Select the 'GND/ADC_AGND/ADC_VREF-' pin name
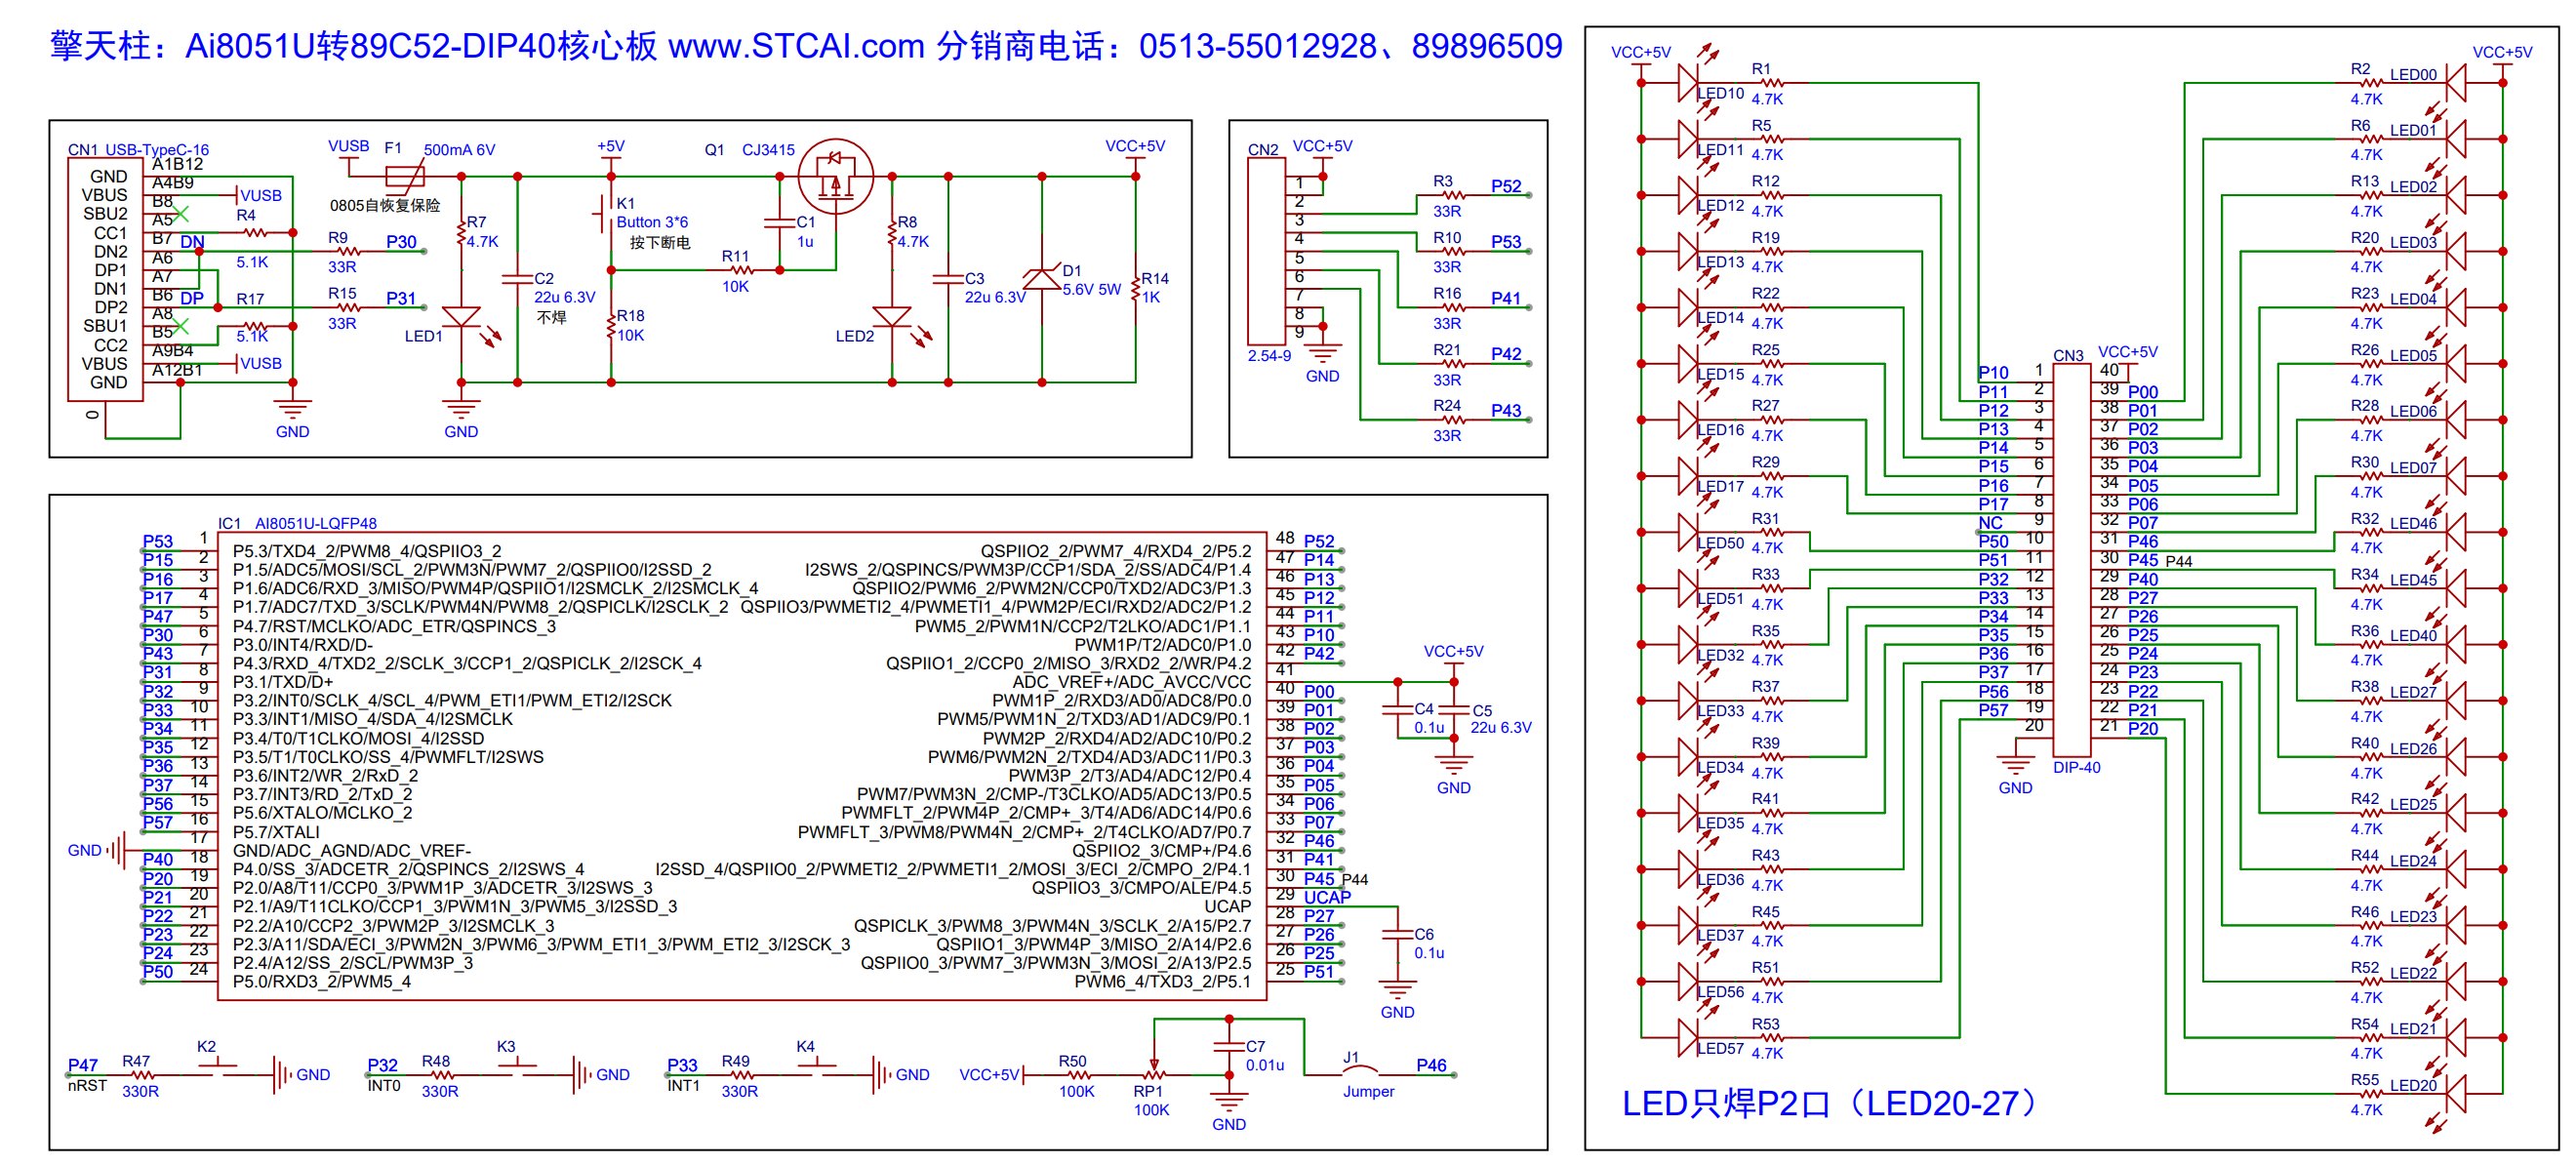2576x1165 pixels. click(x=352, y=850)
